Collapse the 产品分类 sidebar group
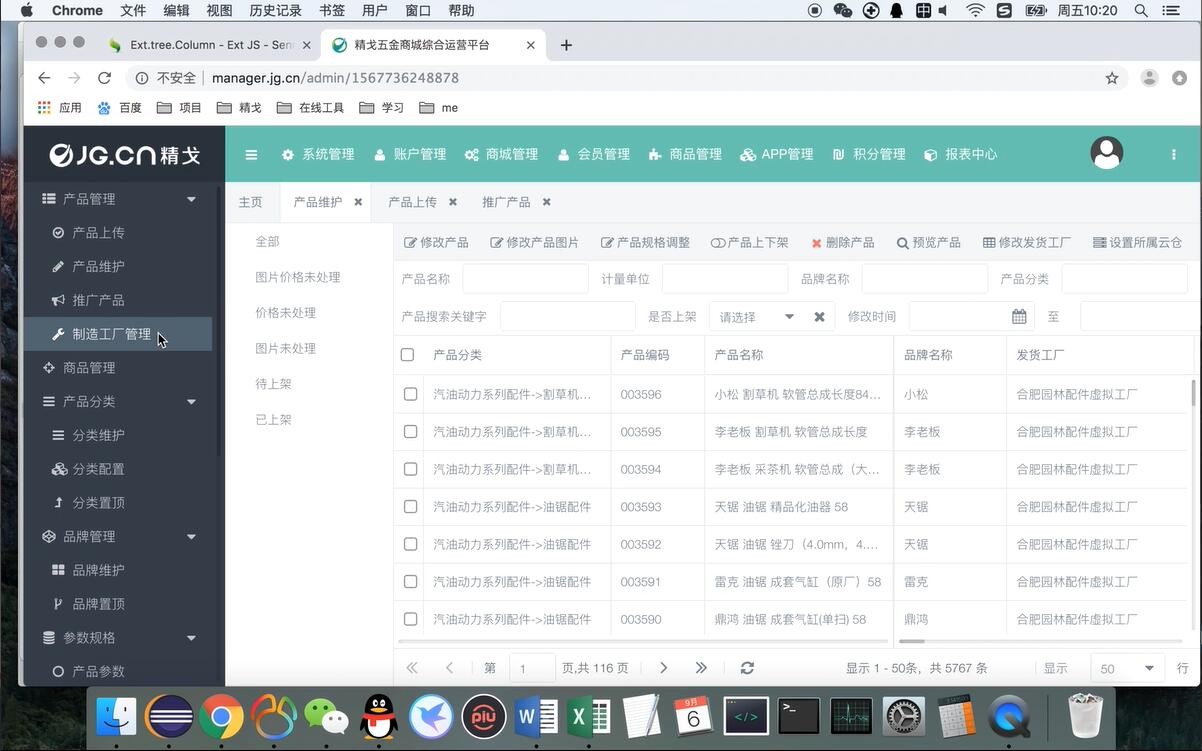The height and width of the screenshot is (751, 1202). (x=191, y=401)
